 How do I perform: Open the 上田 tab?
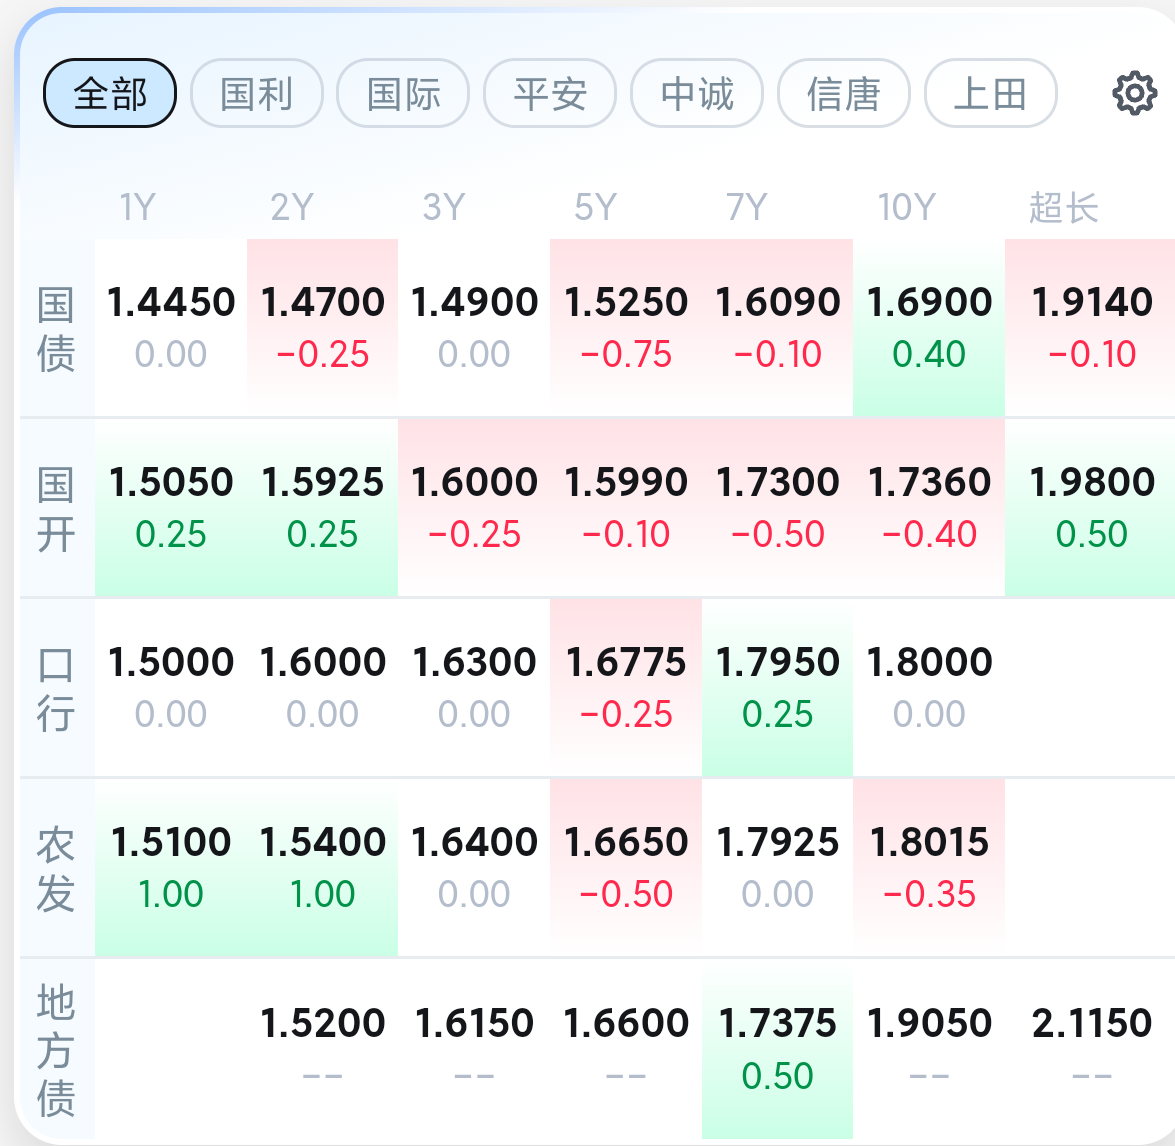tap(990, 94)
